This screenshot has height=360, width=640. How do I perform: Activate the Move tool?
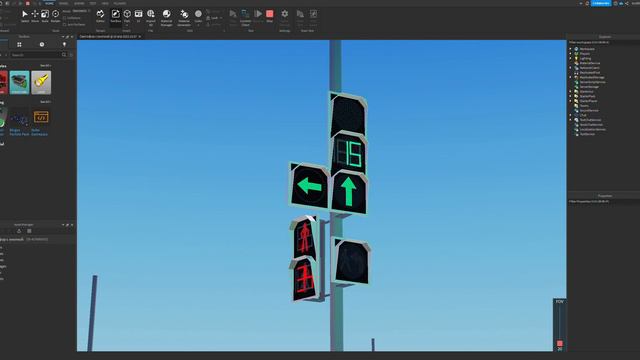[x=35, y=14]
